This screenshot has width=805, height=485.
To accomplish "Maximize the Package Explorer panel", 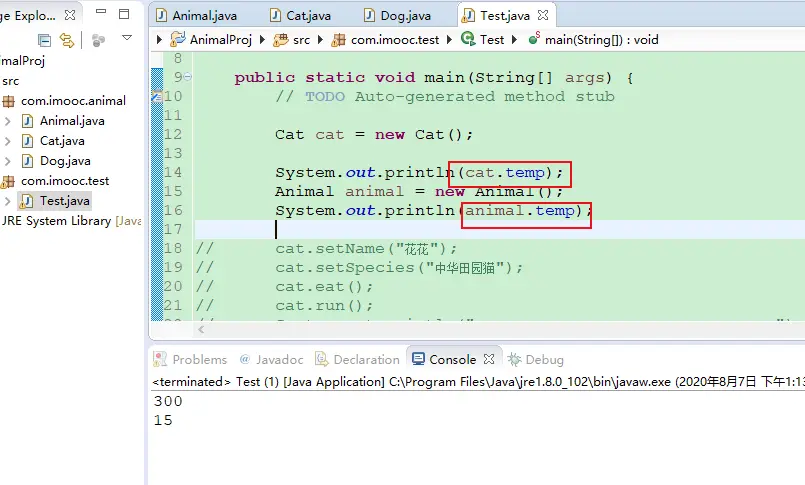I will [123, 15].
